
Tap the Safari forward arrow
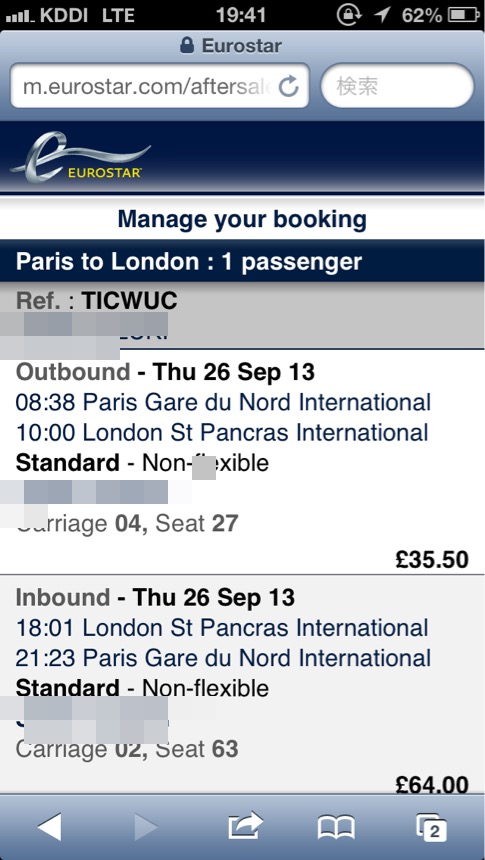(145, 827)
